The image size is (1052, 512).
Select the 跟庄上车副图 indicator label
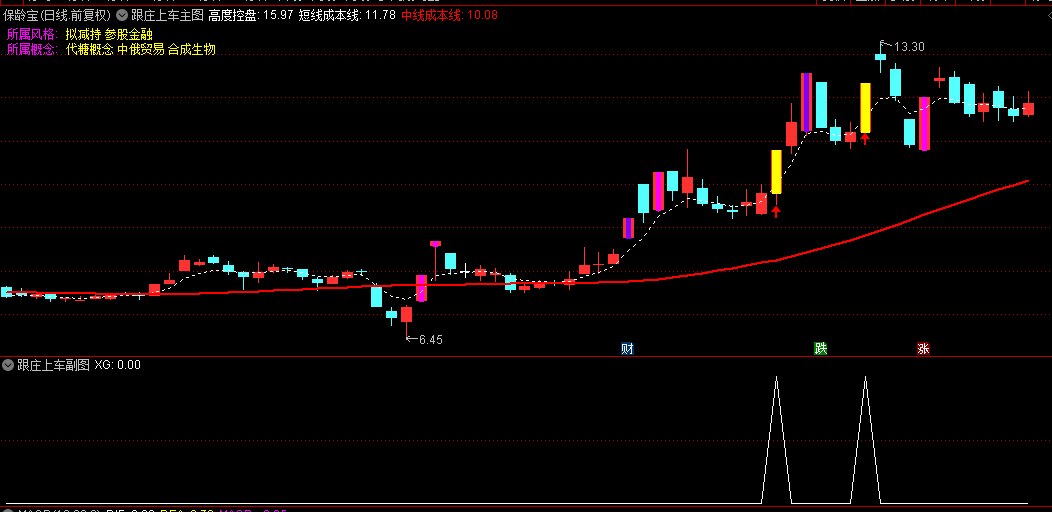(x=53, y=365)
